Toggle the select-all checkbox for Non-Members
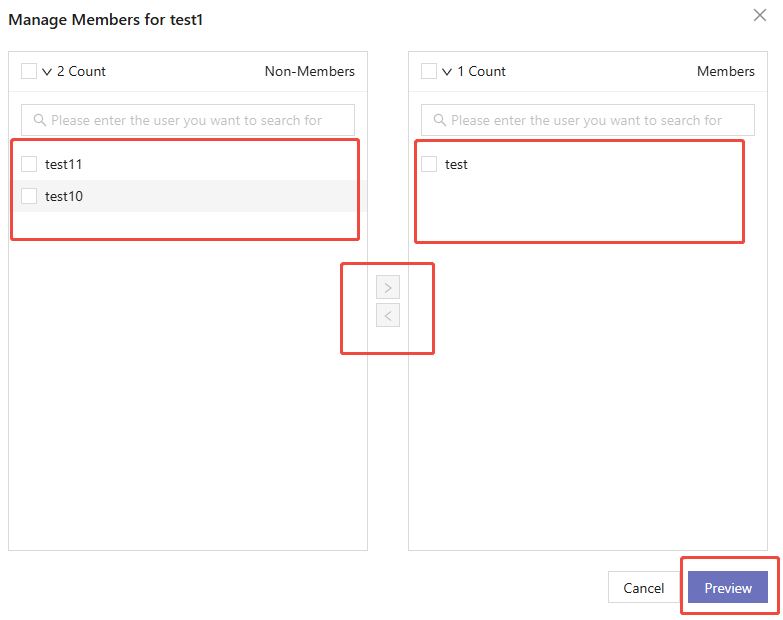The width and height of the screenshot is (783, 620). (29, 71)
